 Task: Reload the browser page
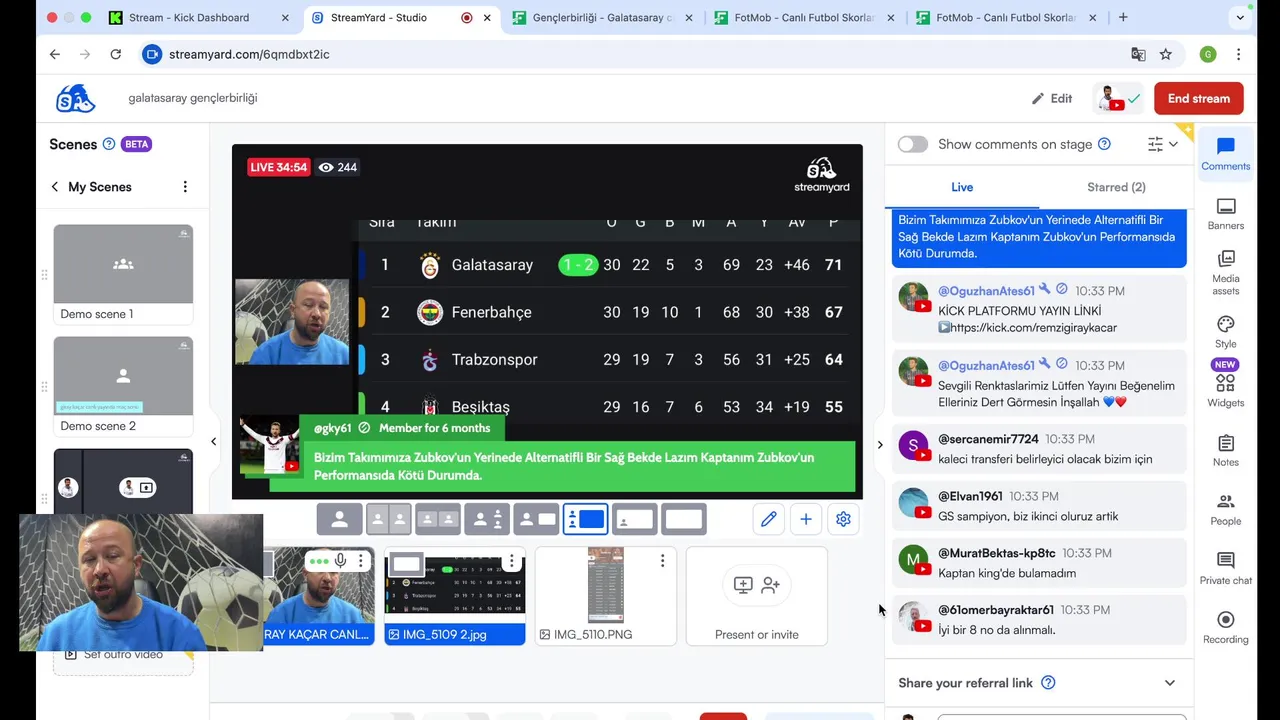click(x=116, y=54)
